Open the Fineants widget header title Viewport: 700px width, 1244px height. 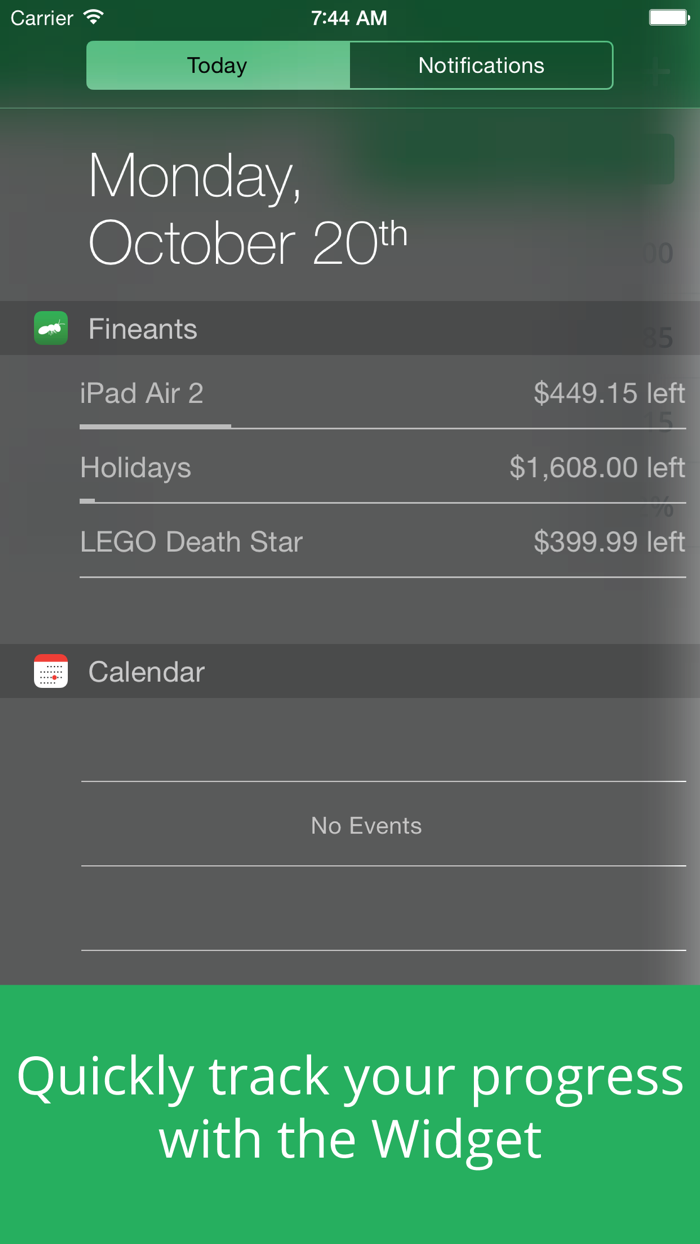pyautogui.click(x=143, y=329)
